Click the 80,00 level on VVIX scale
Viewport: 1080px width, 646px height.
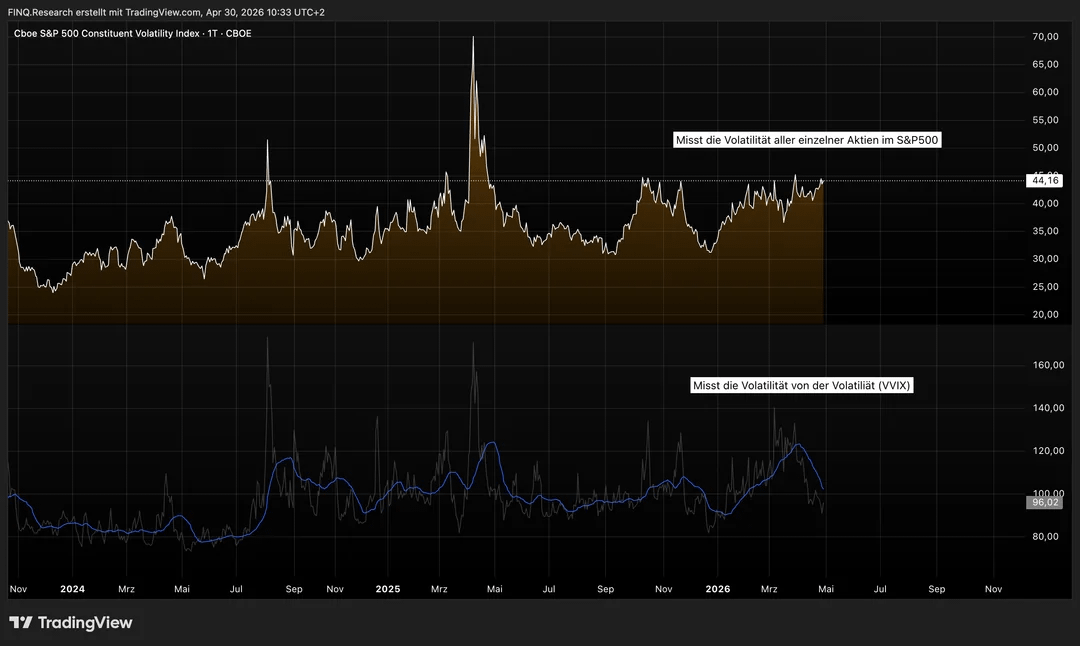click(x=1045, y=537)
